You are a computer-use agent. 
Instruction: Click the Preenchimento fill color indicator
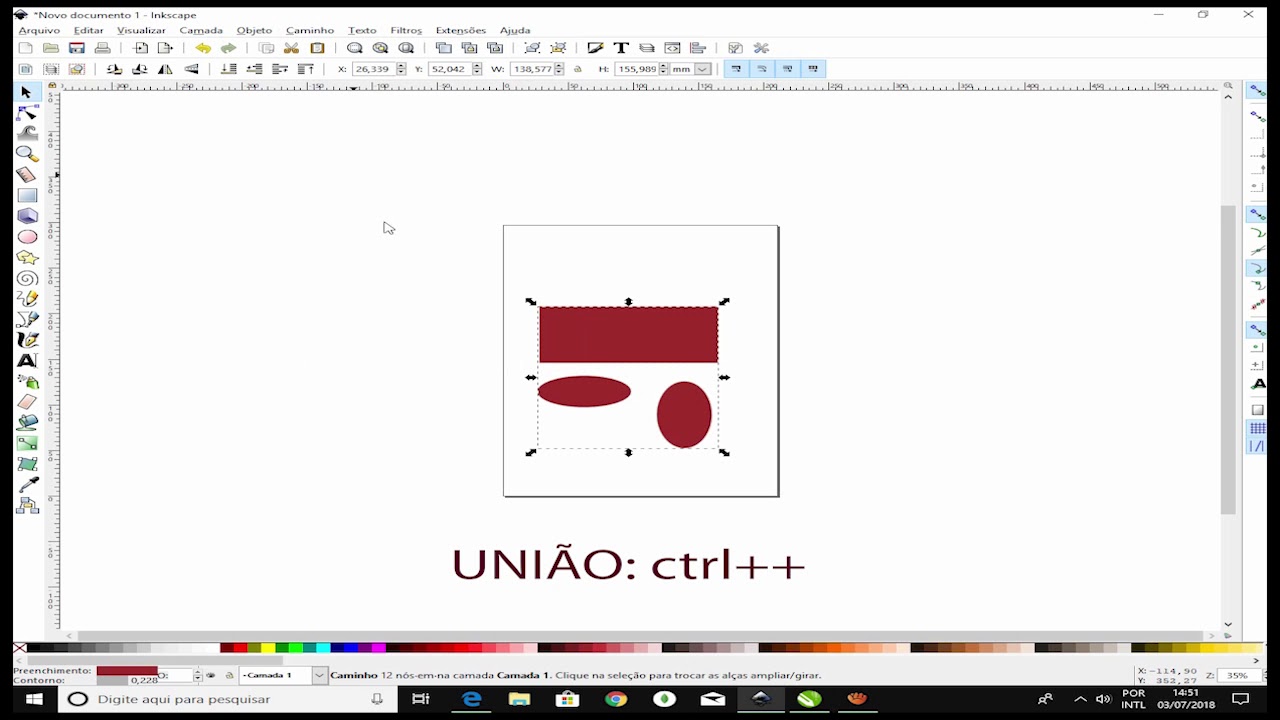tap(127, 671)
